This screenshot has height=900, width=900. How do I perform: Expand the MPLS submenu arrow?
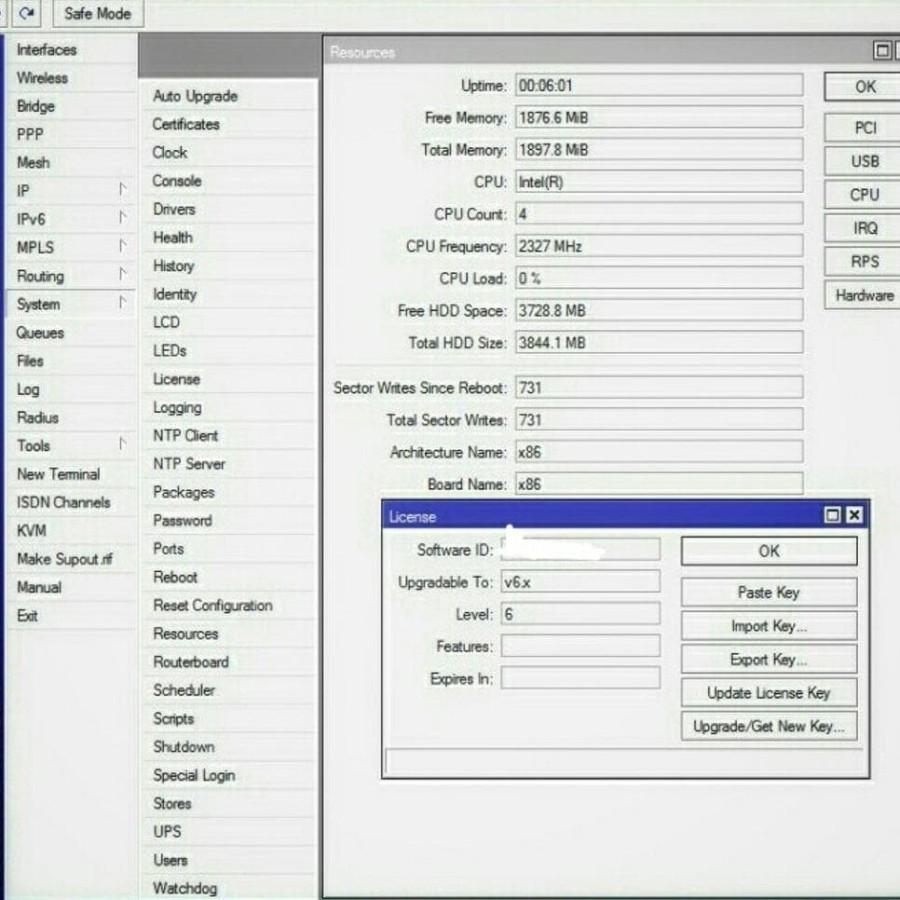[x=122, y=246]
